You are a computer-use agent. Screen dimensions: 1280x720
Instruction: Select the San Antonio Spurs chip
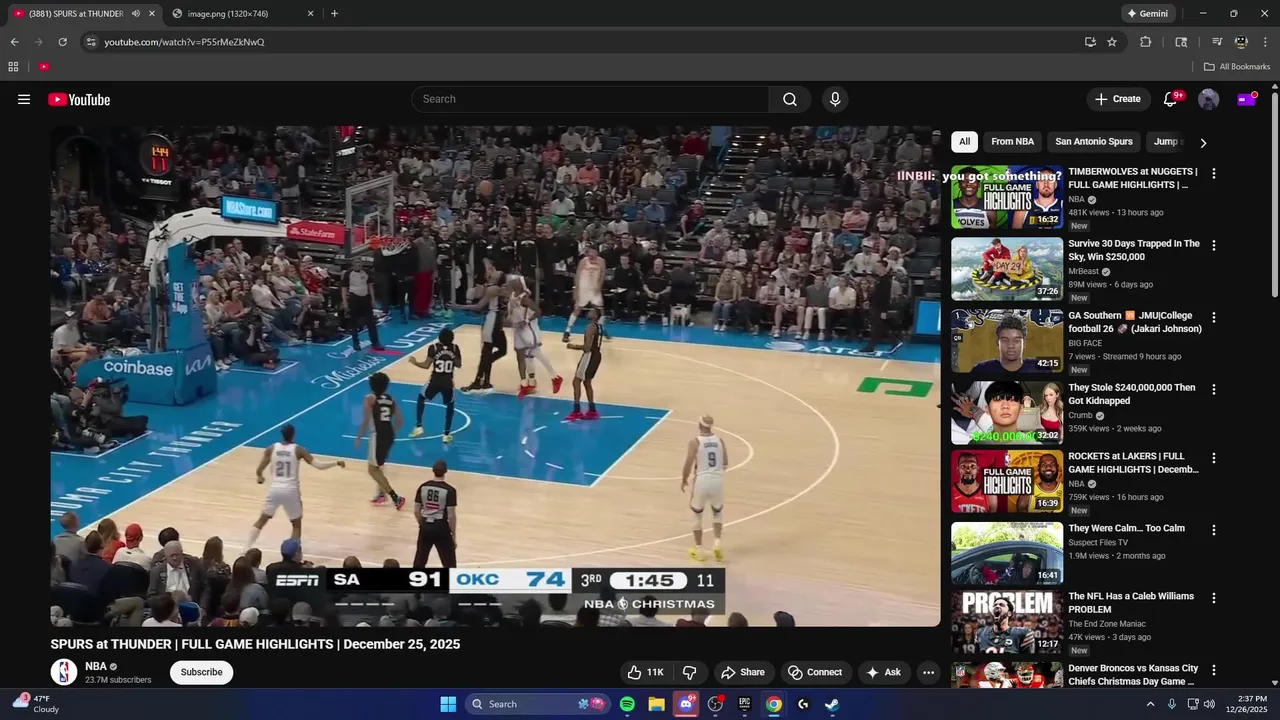(1094, 142)
